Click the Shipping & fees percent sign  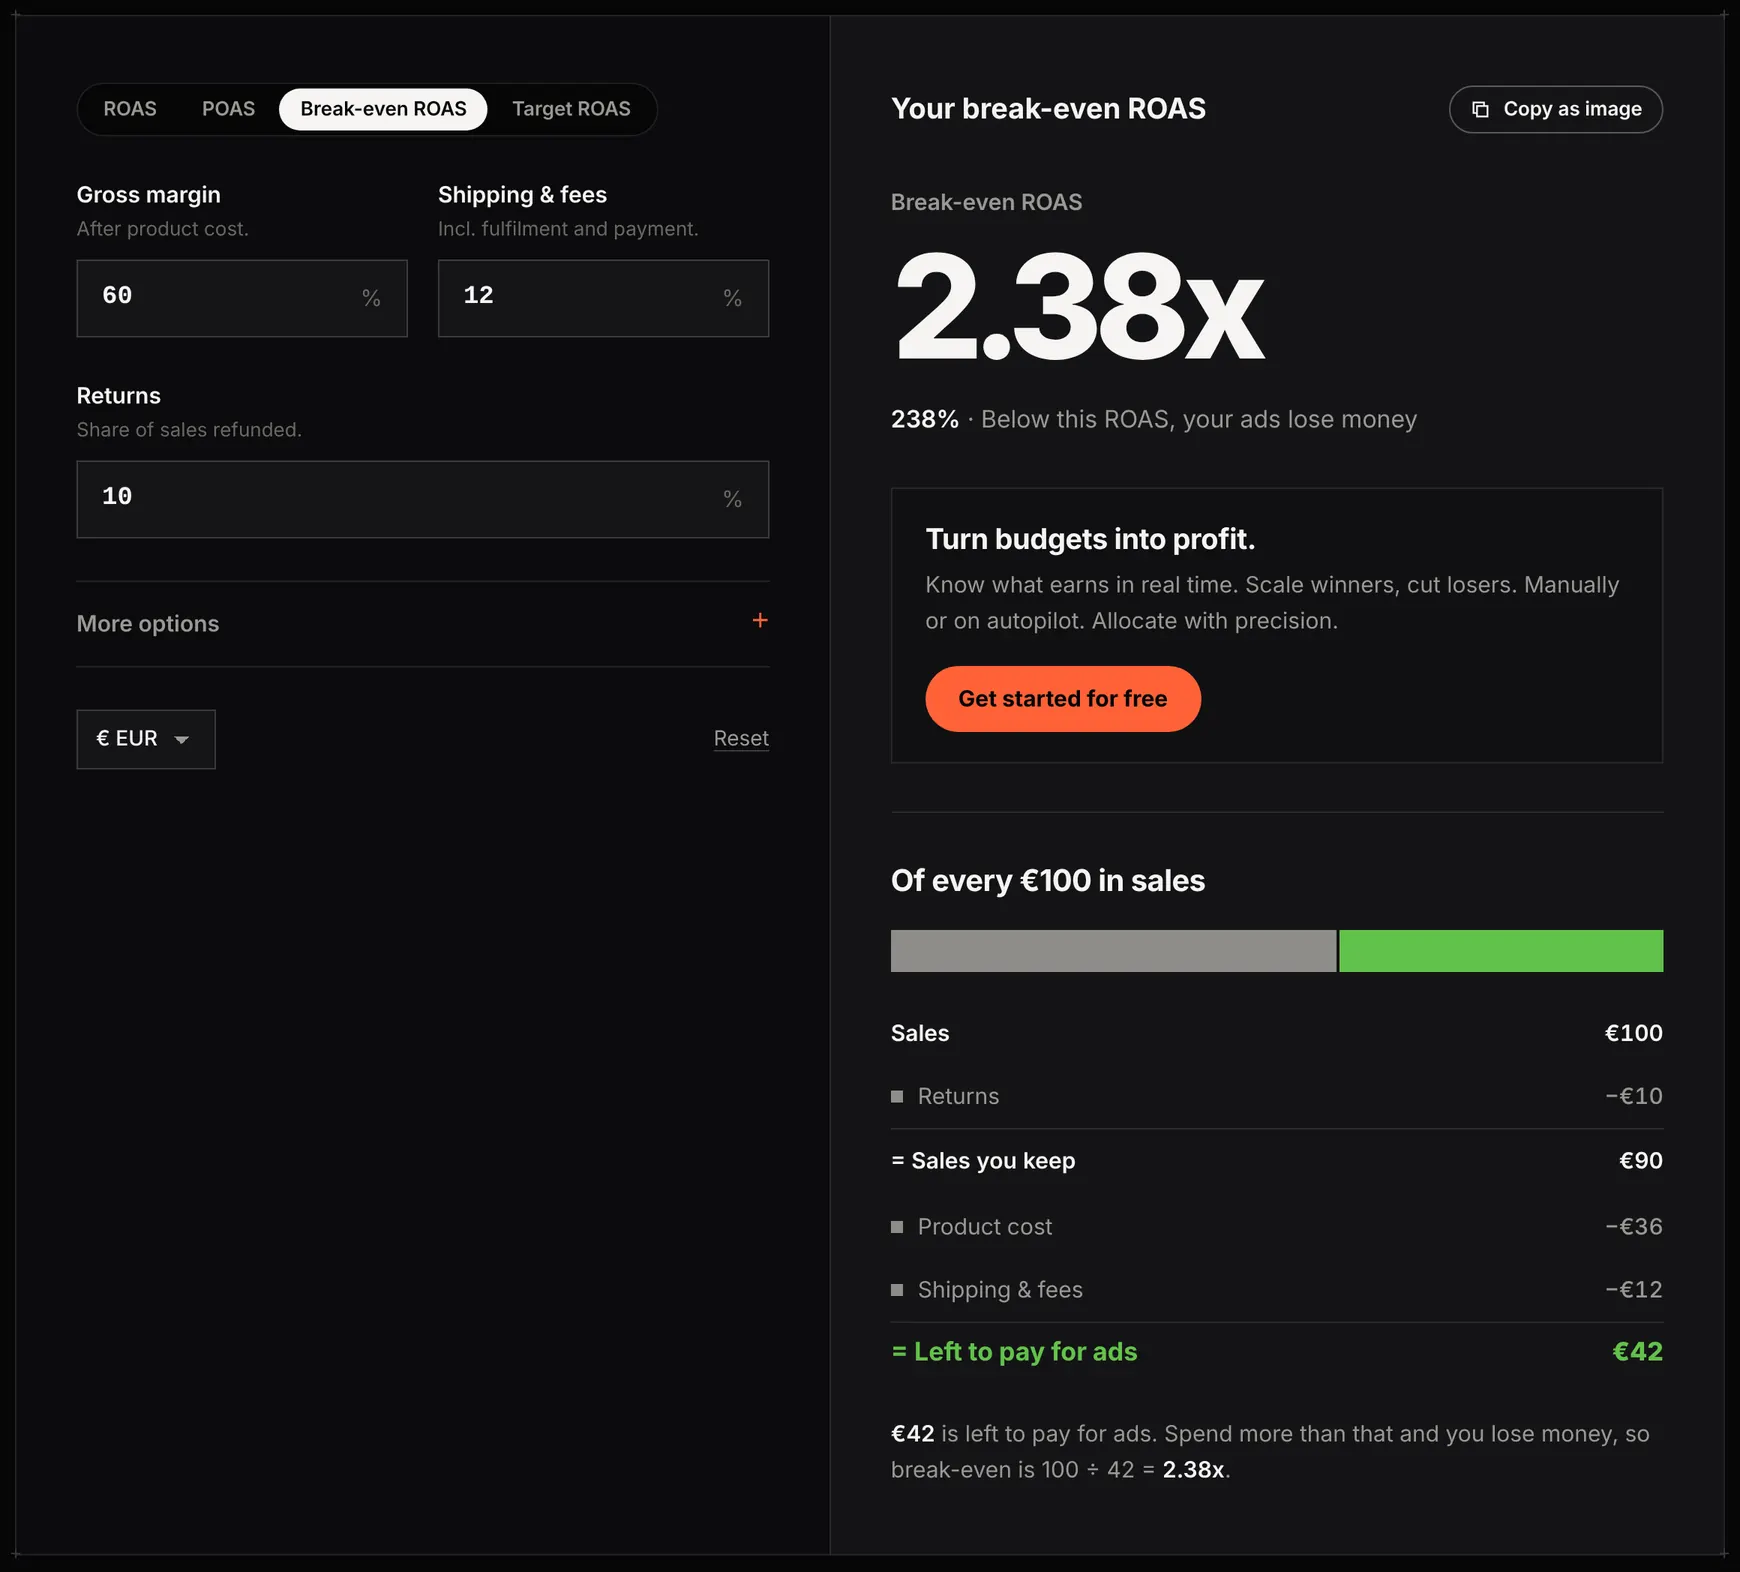732,298
